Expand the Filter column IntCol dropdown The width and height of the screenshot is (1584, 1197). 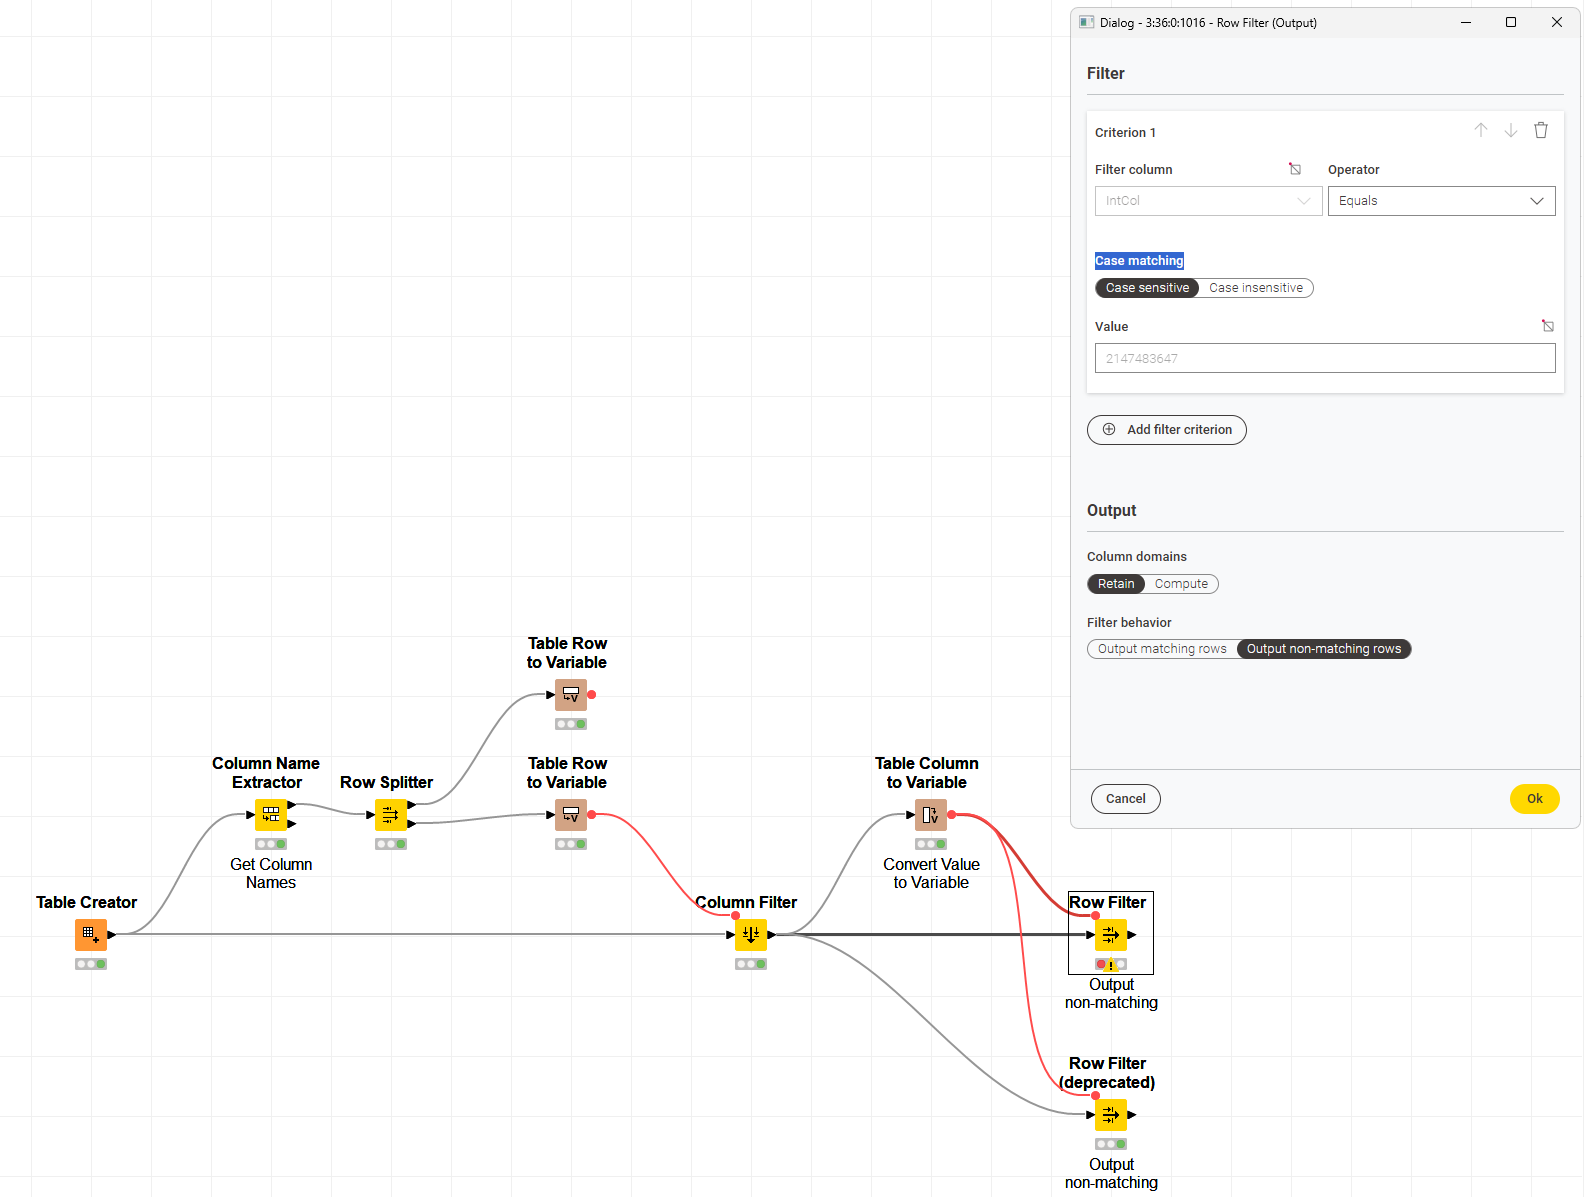tap(1208, 201)
